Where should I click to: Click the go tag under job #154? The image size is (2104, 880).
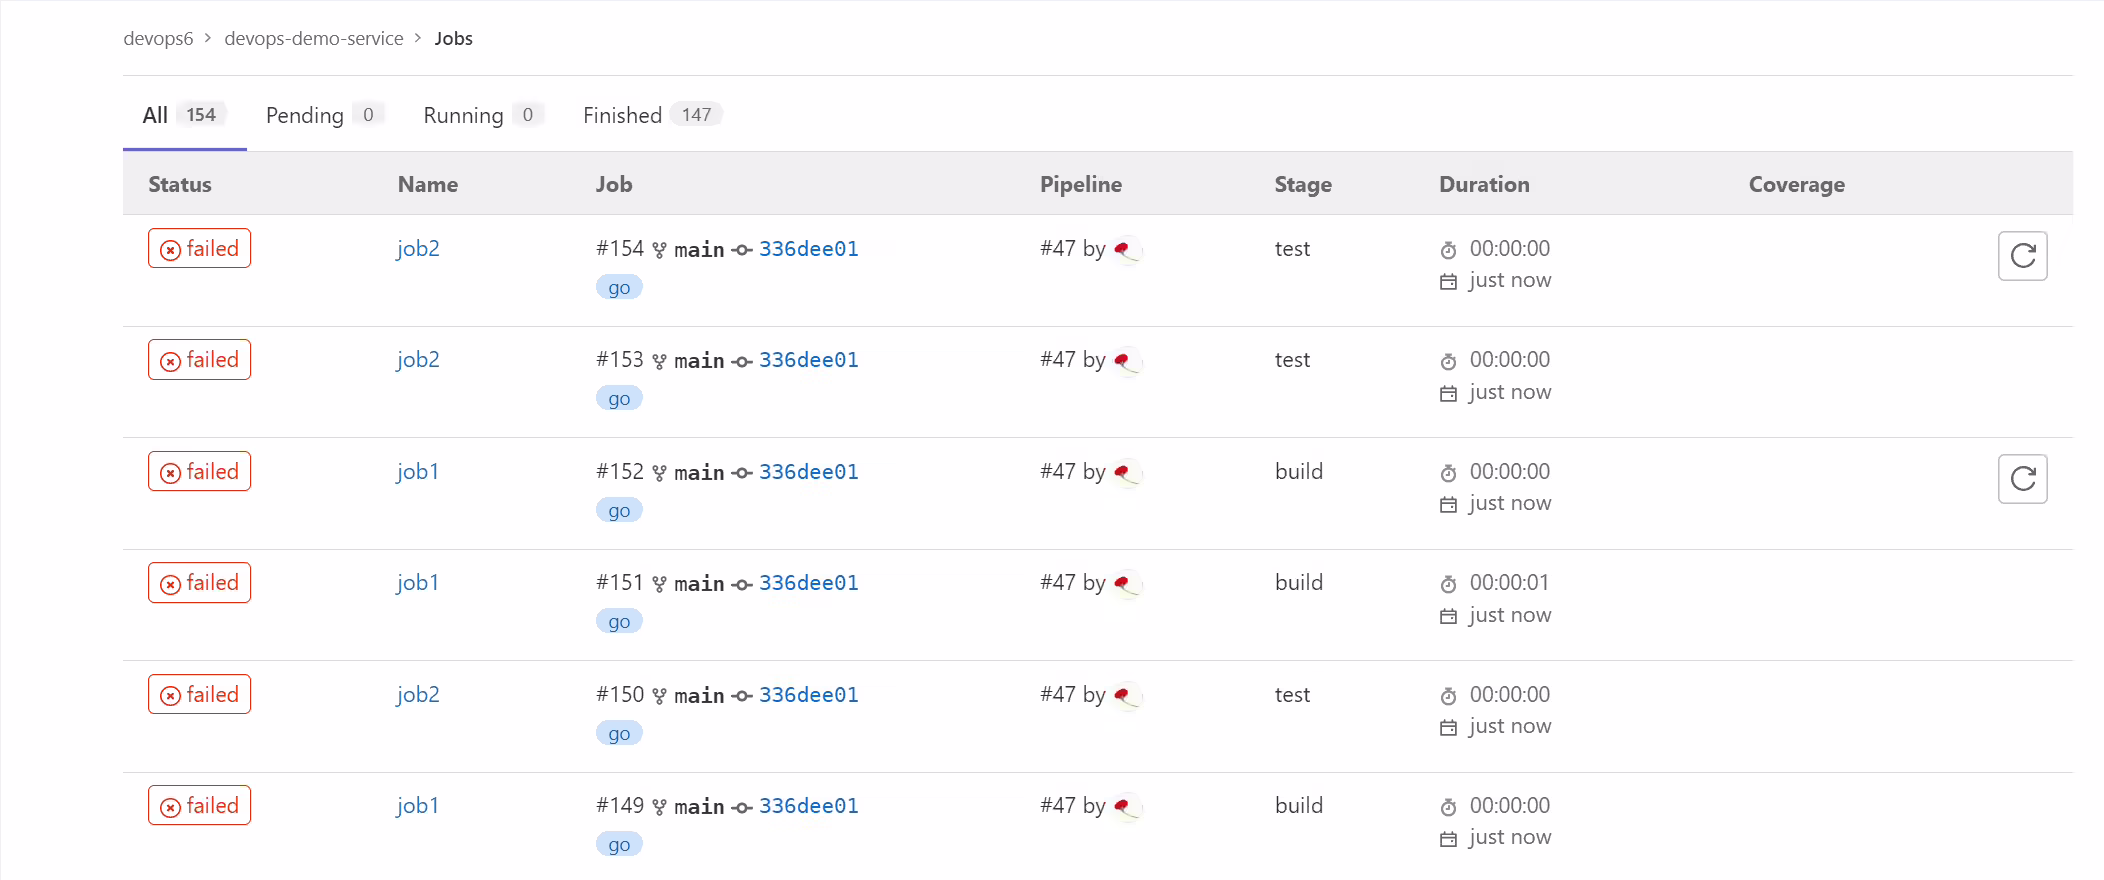619,288
